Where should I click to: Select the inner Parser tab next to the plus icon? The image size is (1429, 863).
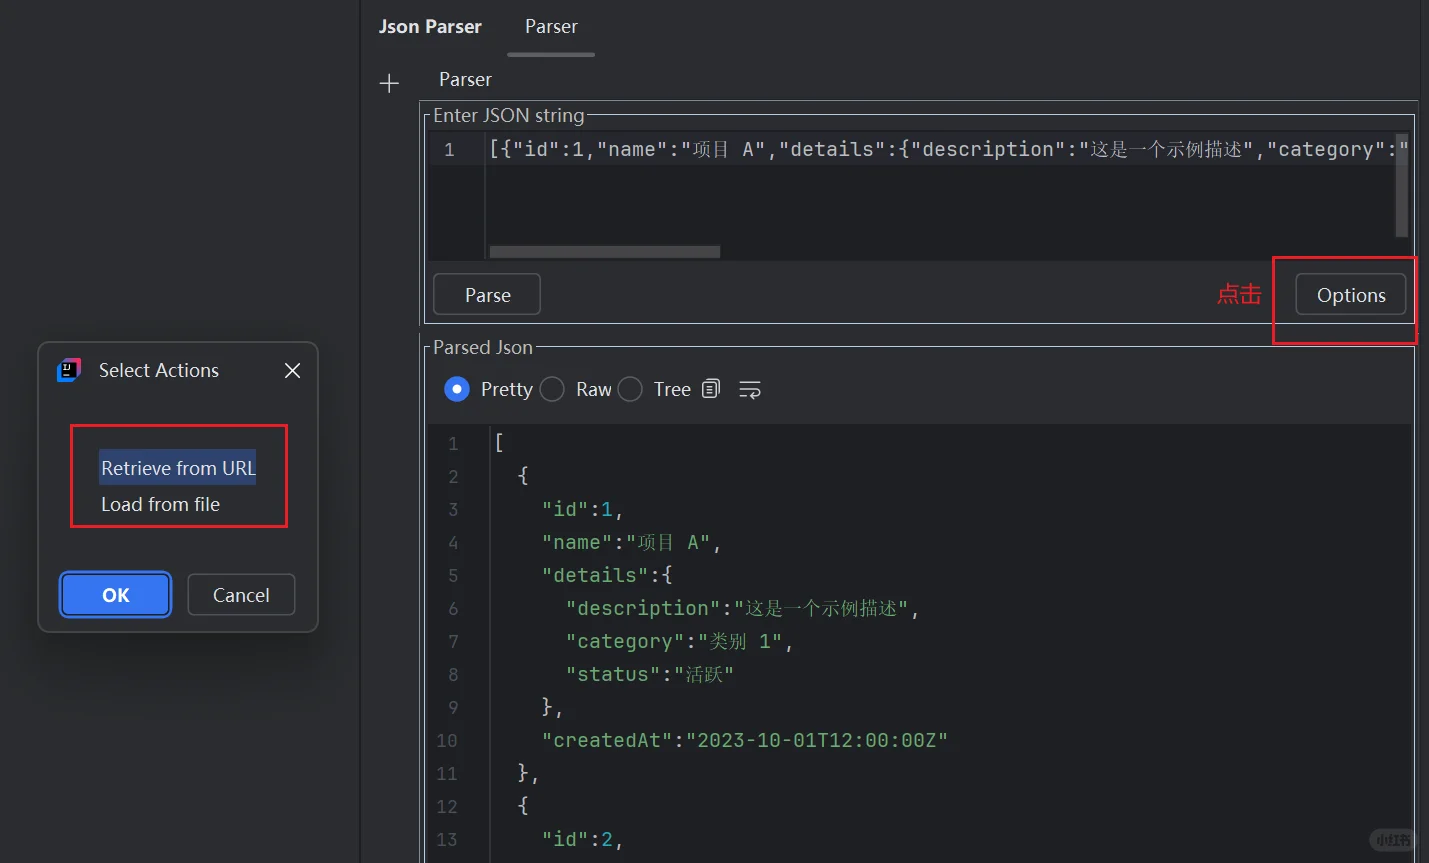click(x=465, y=80)
